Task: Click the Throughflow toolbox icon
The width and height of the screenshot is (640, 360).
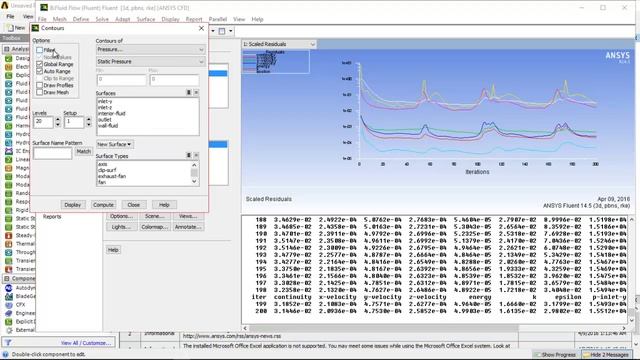Action: click(8, 252)
